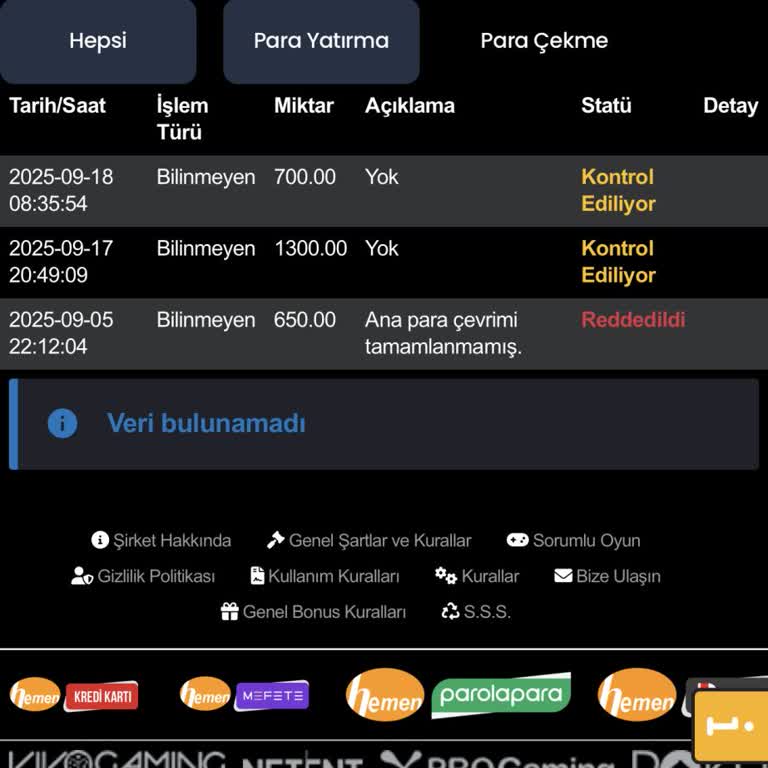Click the Hemen Kredi Kartı logo

(x=74, y=696)
